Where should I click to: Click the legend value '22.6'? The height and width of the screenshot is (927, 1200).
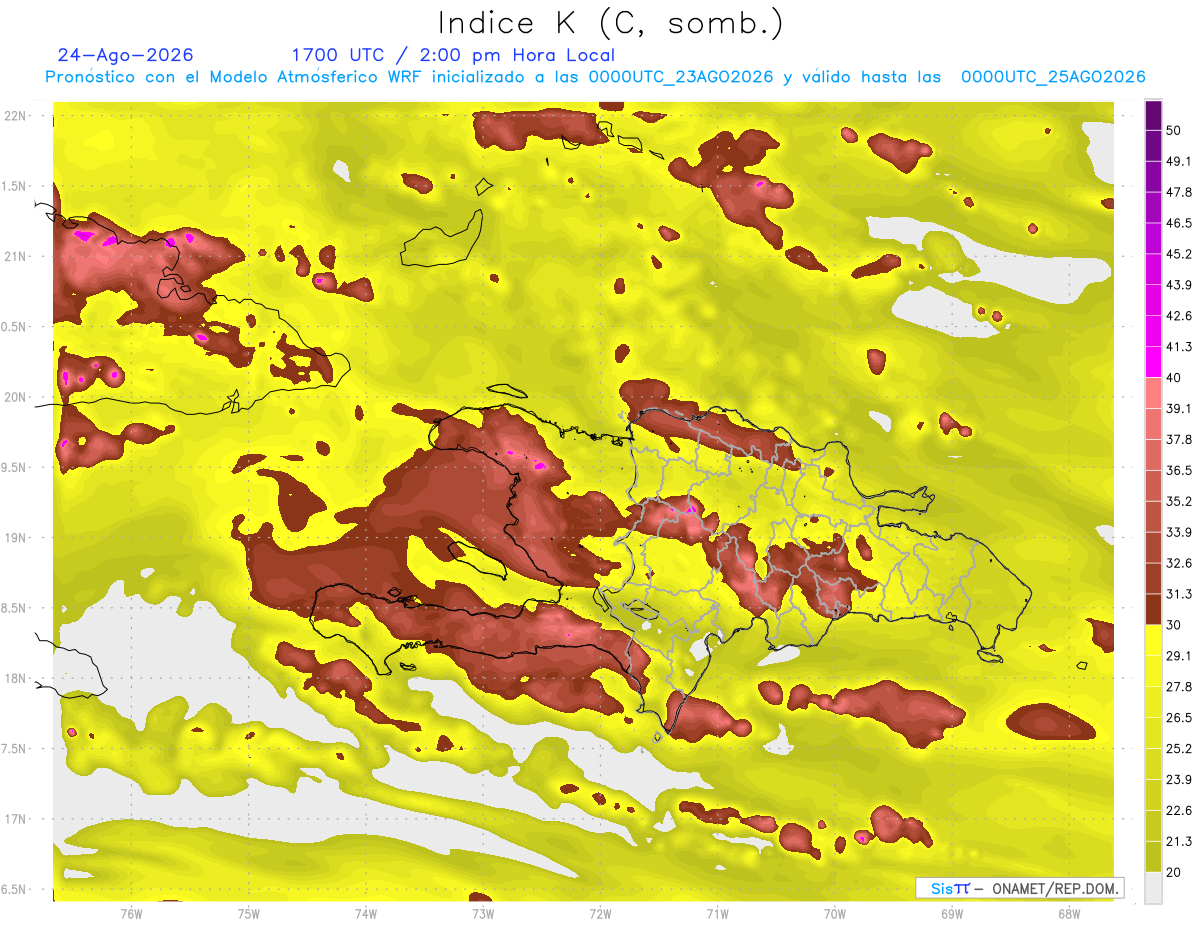pyautogui.click(x=1178, y=811)
